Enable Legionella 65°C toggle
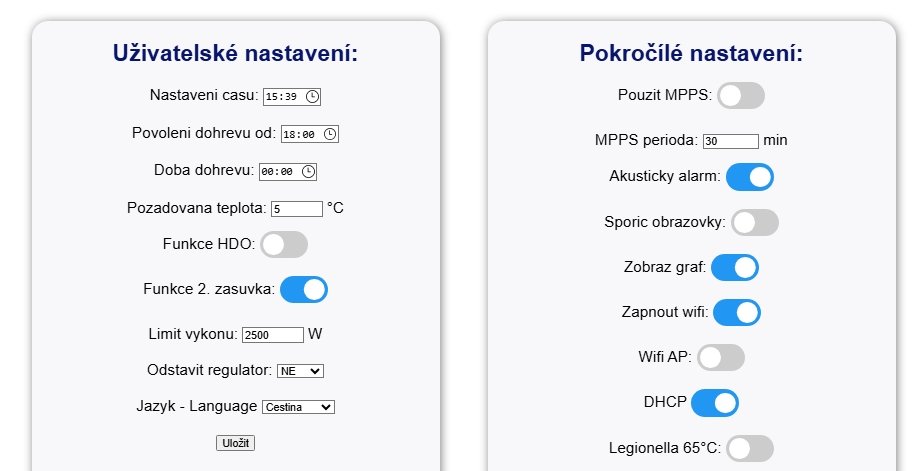 click(x=750, y=448)
